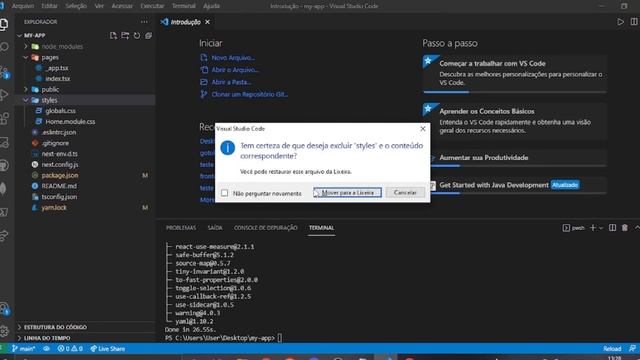Select yarn.lock file
The width and height of the screenshot is (640, 360).
point(54,207)
